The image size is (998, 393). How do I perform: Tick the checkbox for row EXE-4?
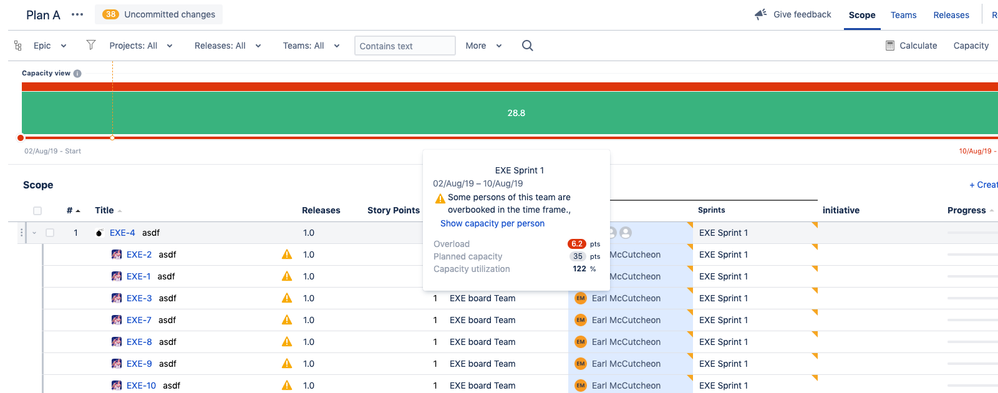50,233
